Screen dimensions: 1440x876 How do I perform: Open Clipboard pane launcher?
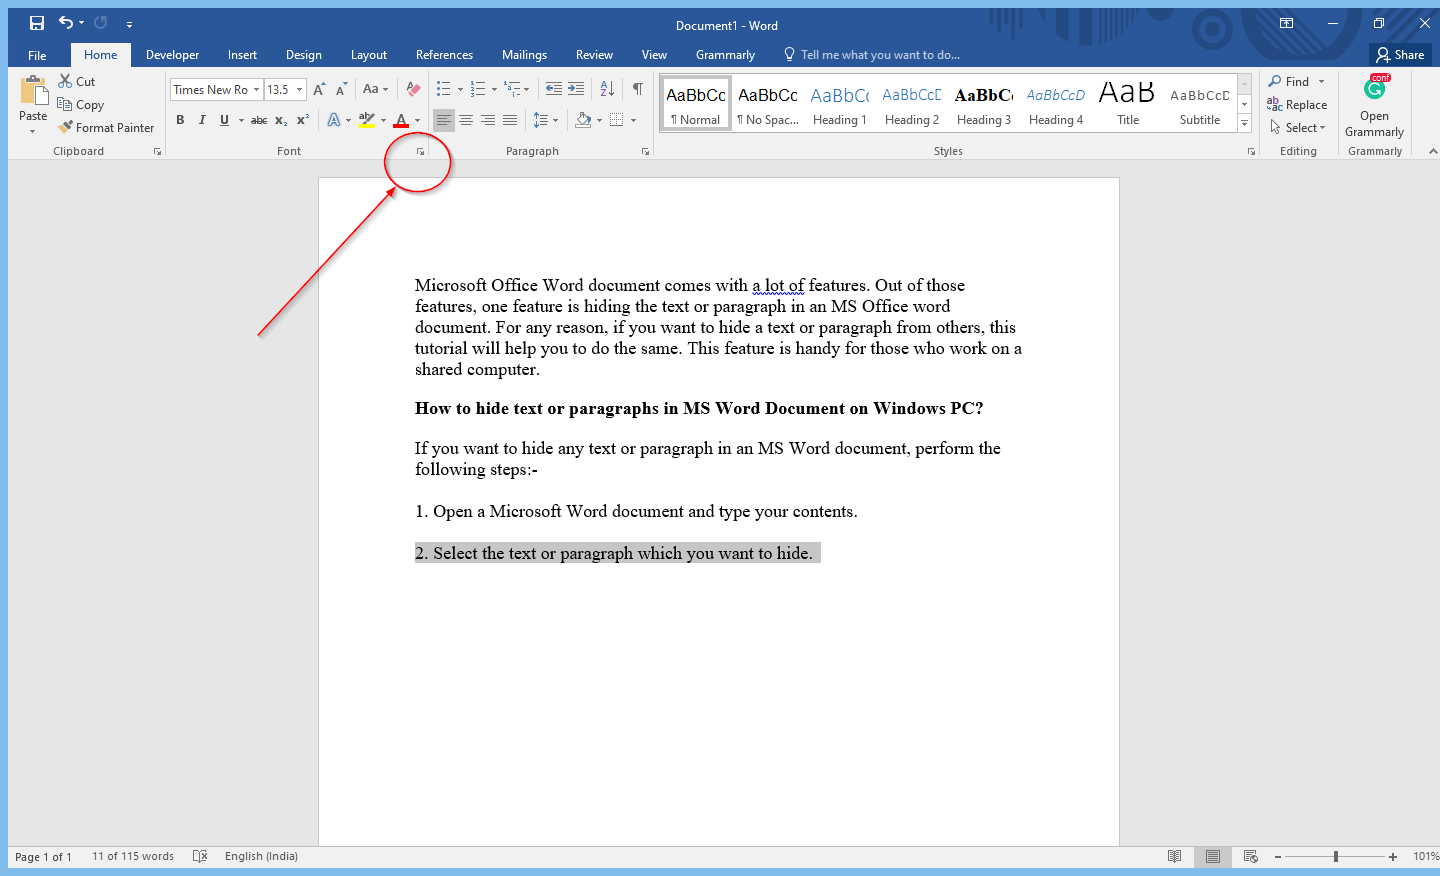pyautogui.click(x=157, y=152)
